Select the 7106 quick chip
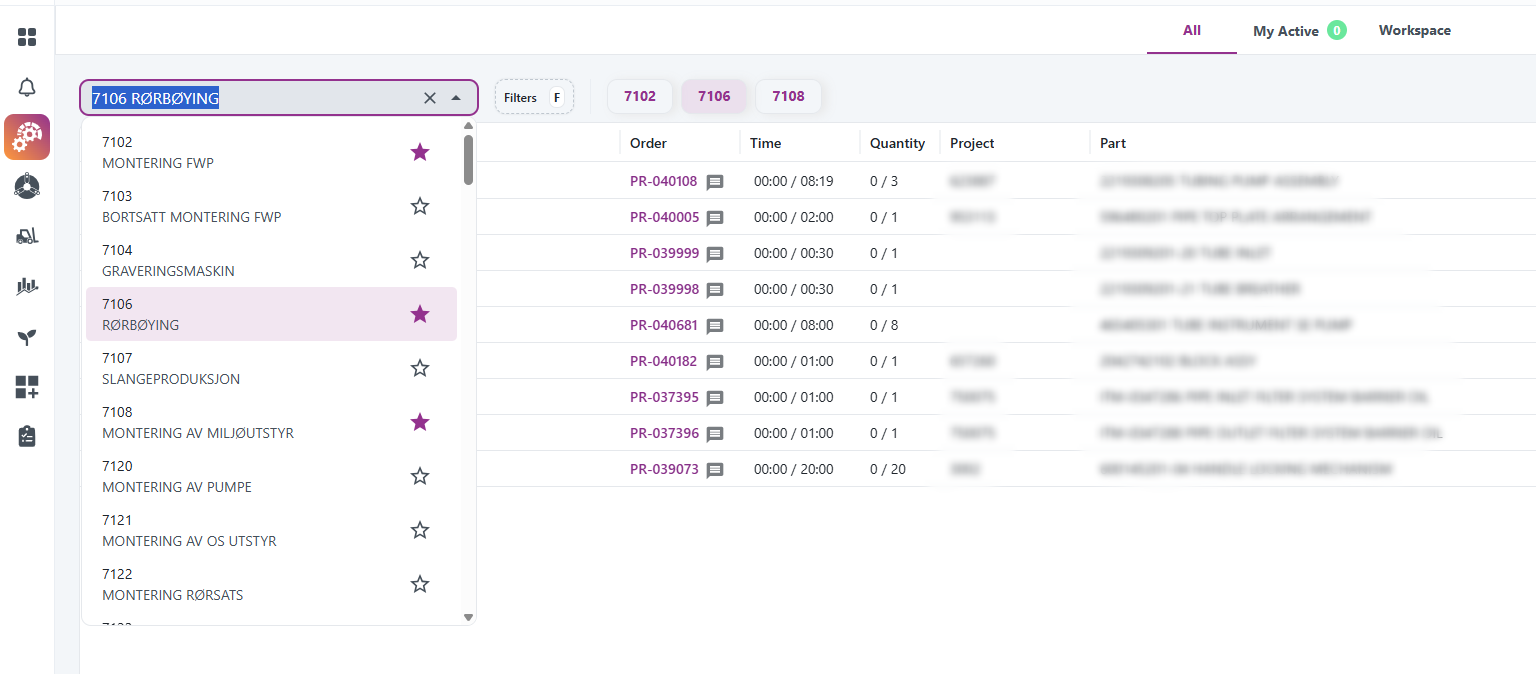The image size is (1536, 674). pos(714,96)
